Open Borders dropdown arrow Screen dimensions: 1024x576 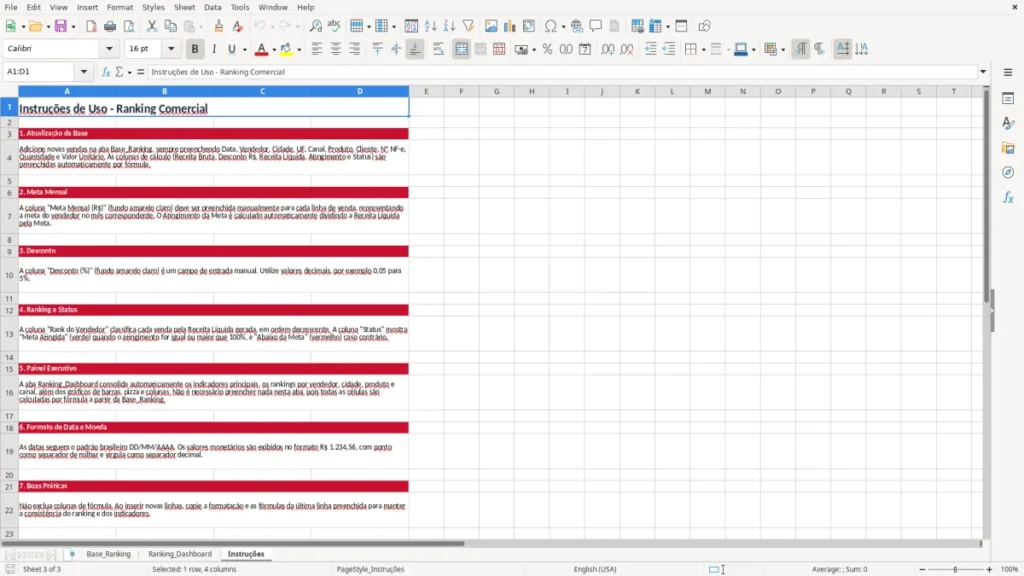(x=703, y=50)
